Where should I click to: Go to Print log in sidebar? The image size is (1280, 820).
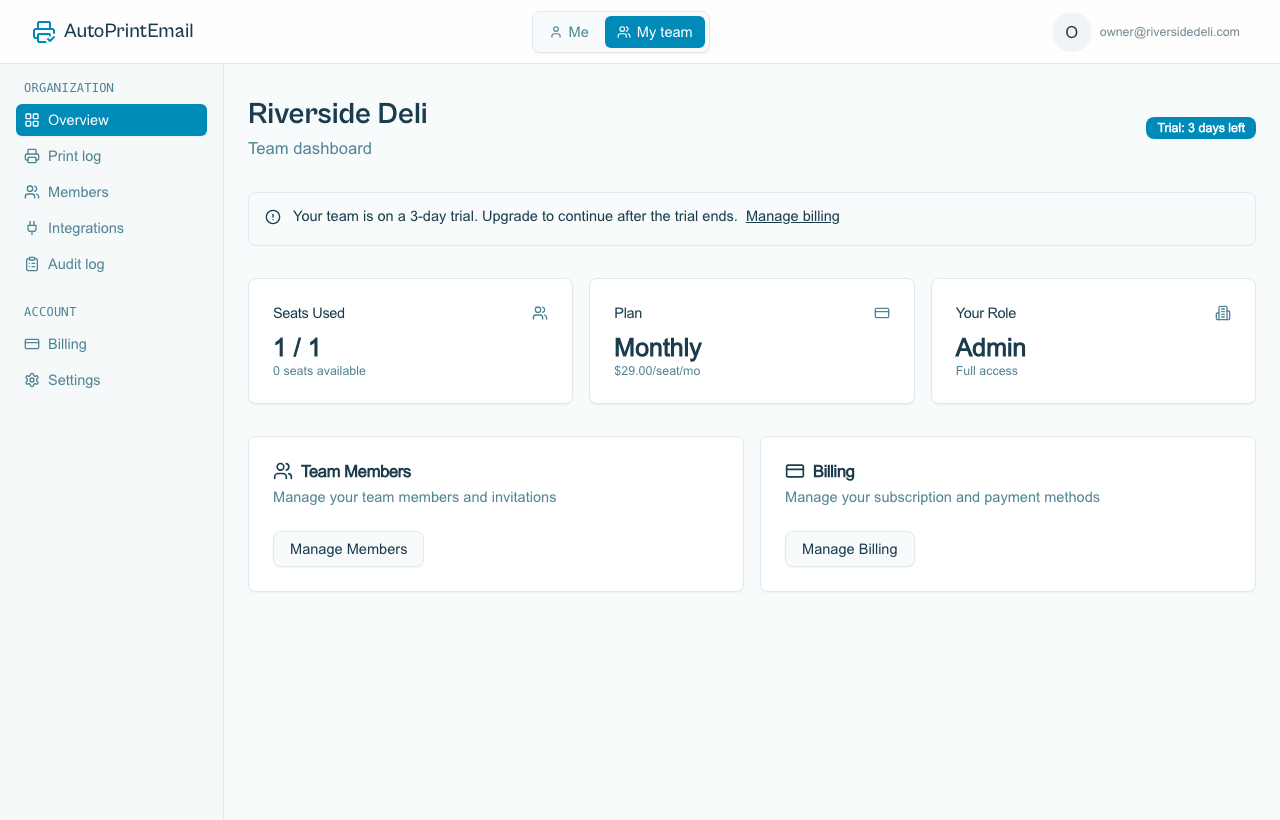point(111,156)
